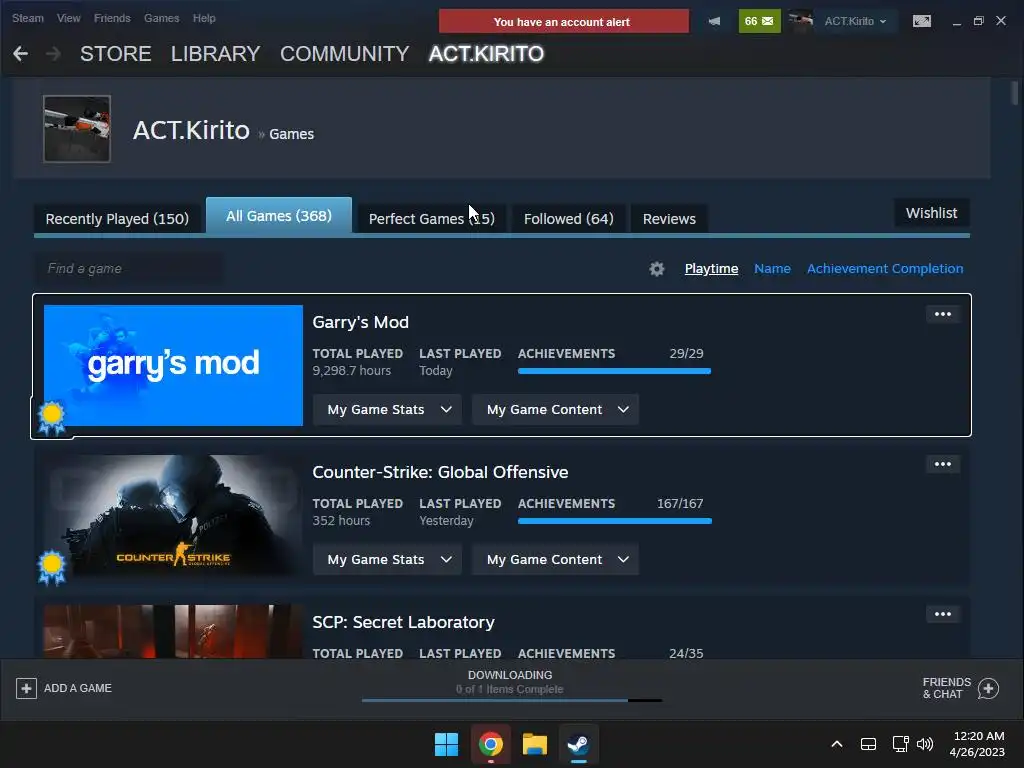Open the ACT.KIRITO profile section
The width and height of the screenshot is (1024, 768).
[x=486, y=54]
